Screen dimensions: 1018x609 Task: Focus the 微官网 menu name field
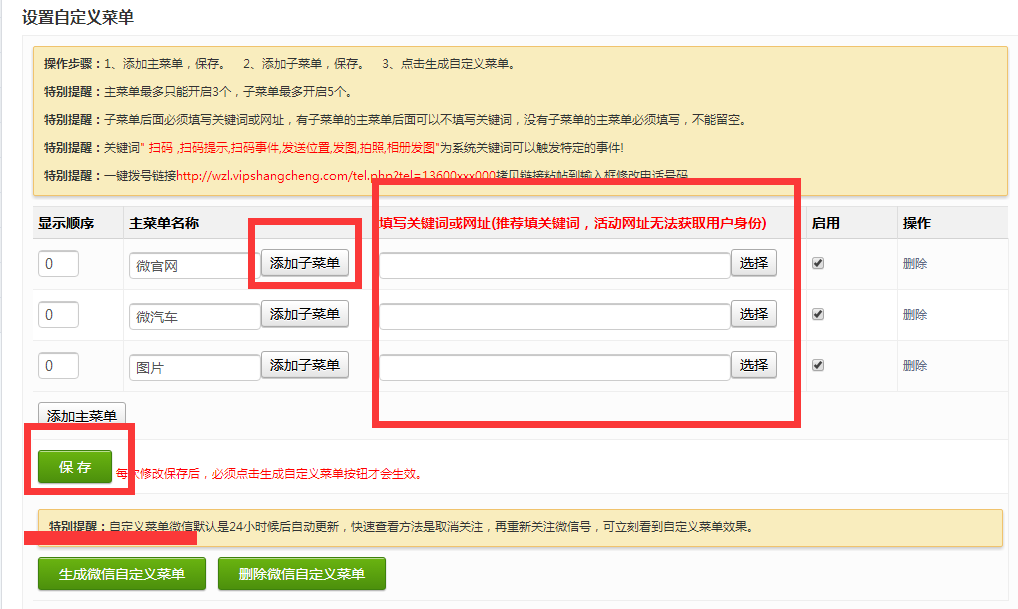click(x=194, y=266)
